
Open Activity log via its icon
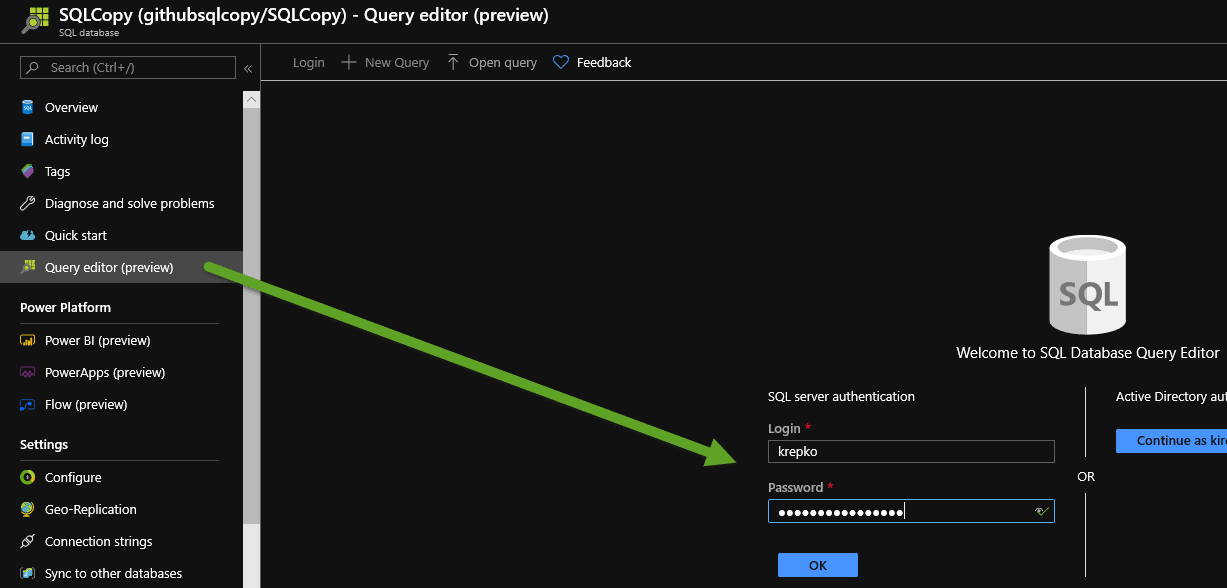pyautogui.click(x=28, y=139)
